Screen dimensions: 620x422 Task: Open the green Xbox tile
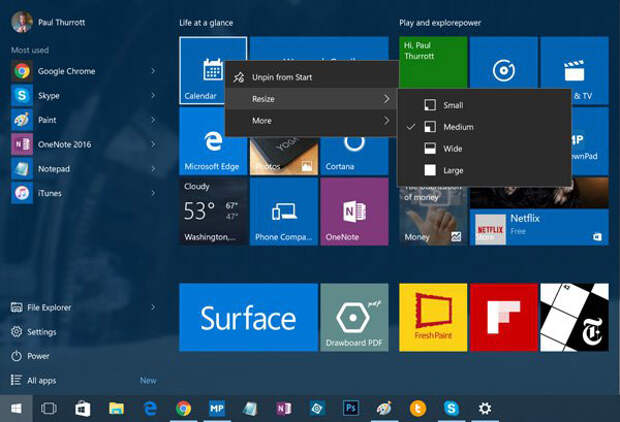point(433,62)
